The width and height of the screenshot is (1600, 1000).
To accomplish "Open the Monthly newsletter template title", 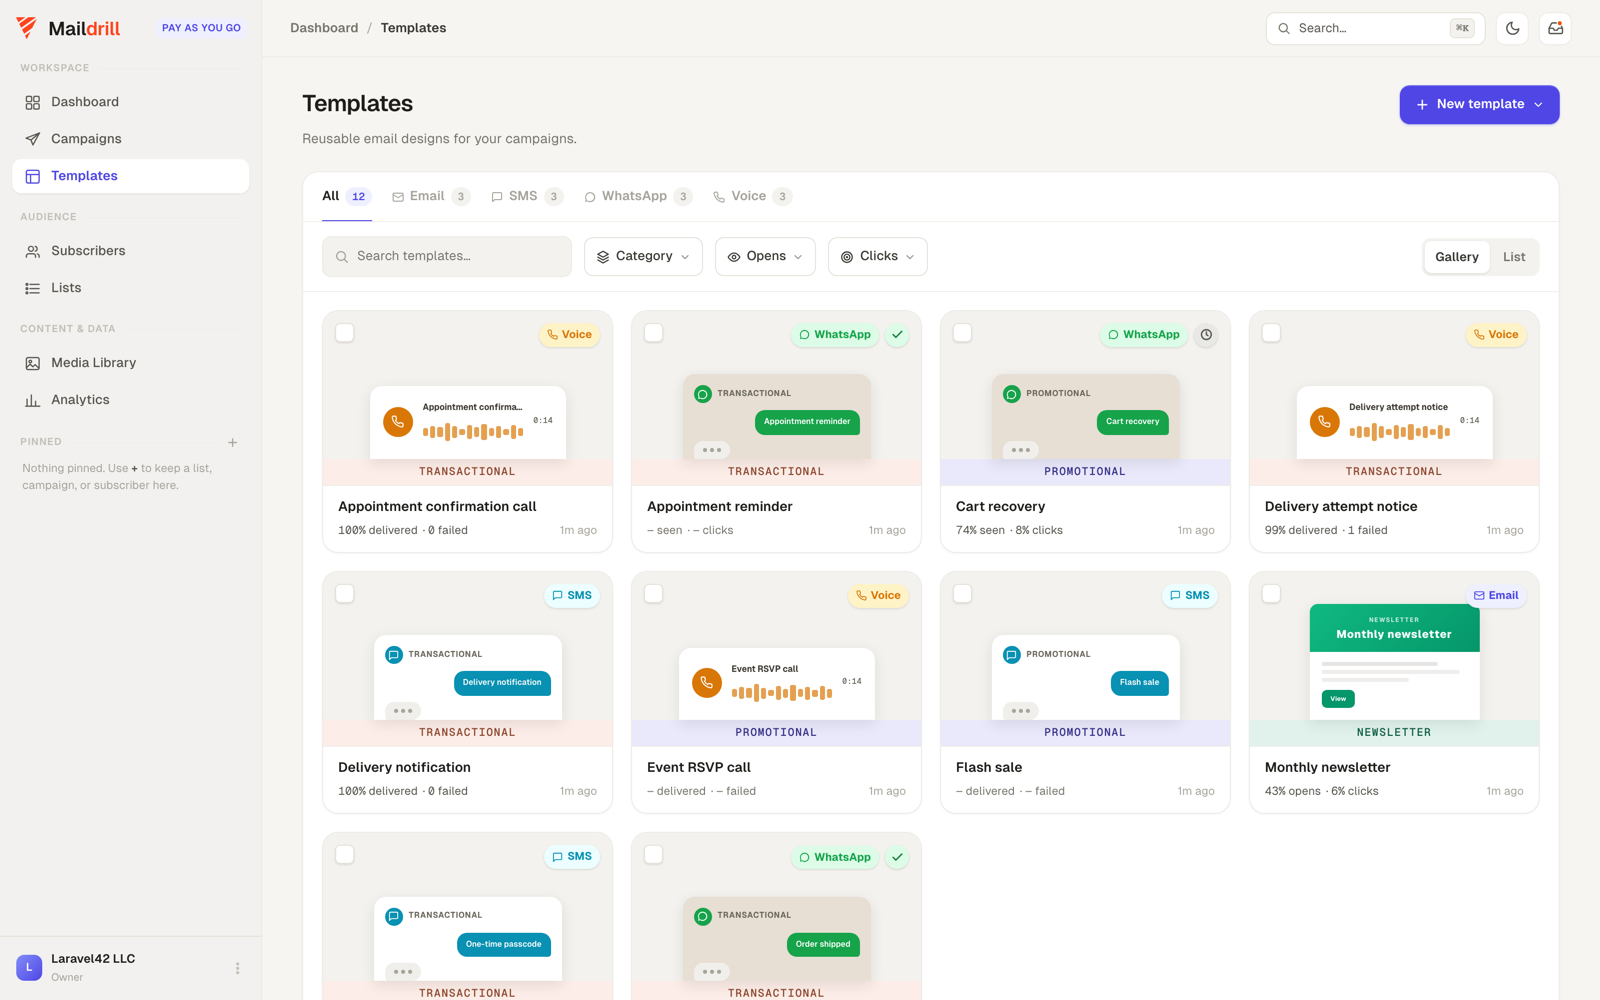I will pos(1327,768).
